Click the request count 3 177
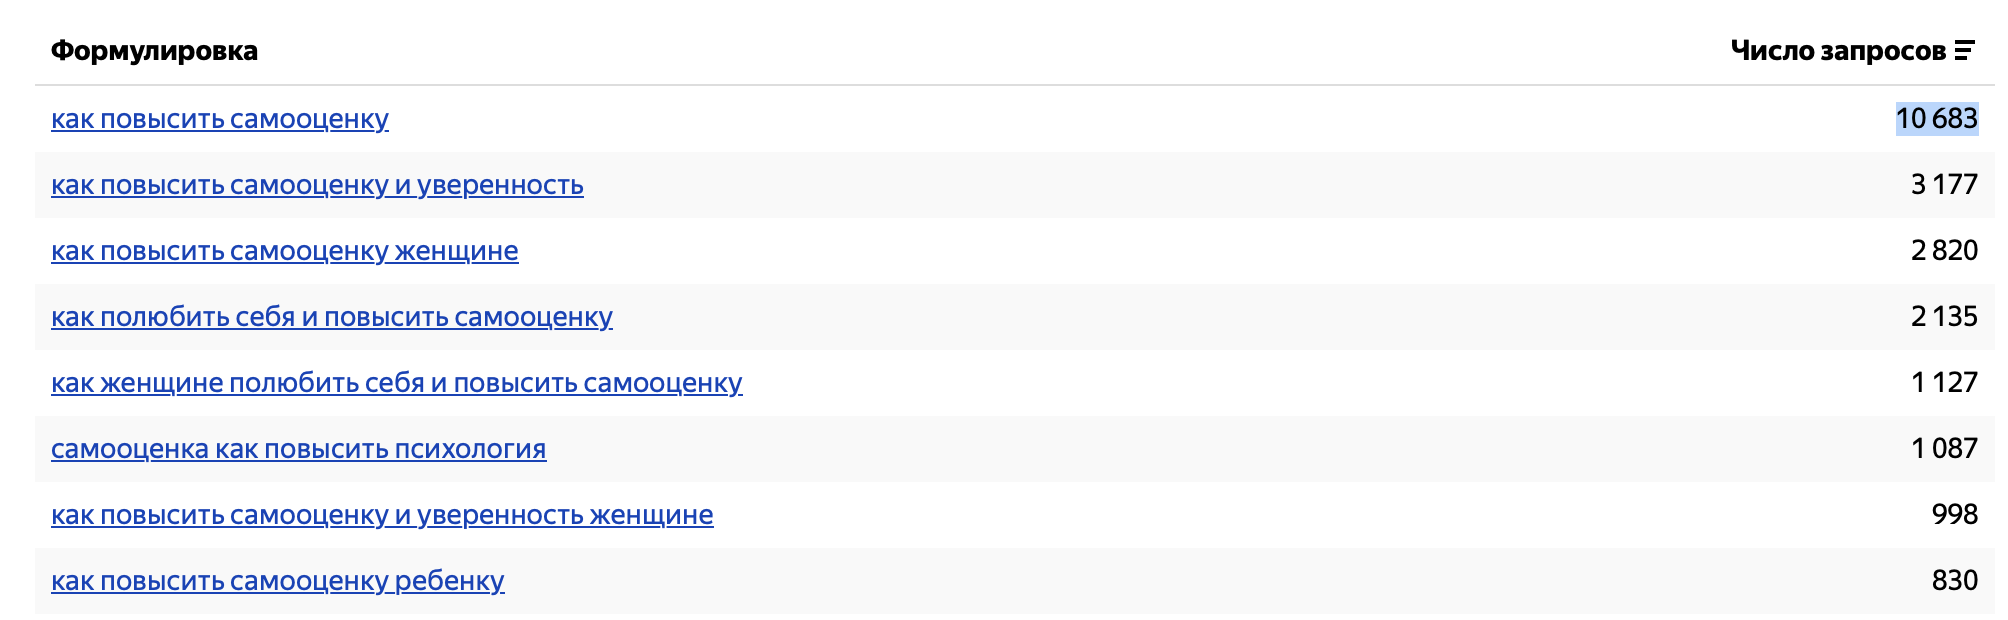Viewport: 2008px width, 620px height. click(x=1944, y=185)
